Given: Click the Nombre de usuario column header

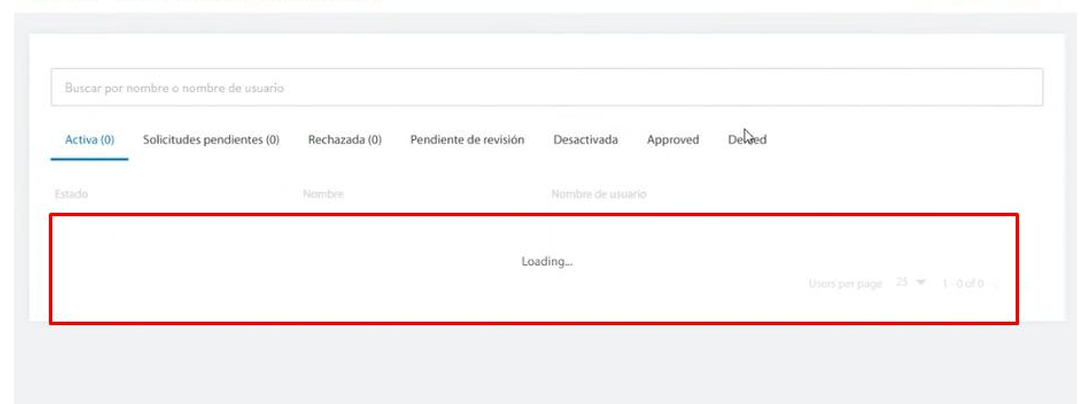Looking at the screenshot, I should click(x=598, y=194).
